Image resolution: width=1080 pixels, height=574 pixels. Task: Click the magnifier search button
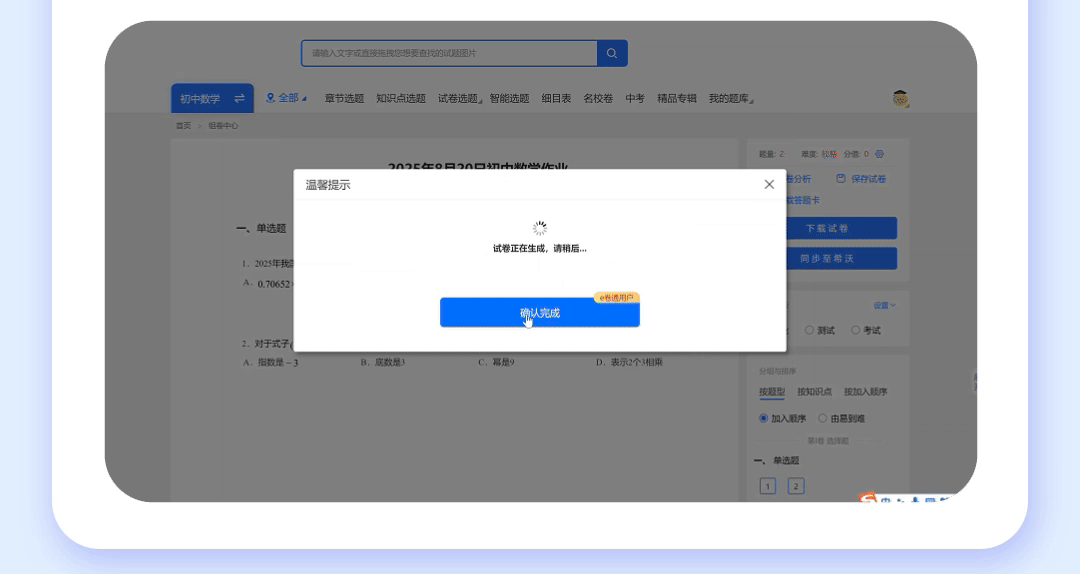click(x=612, y=53)
